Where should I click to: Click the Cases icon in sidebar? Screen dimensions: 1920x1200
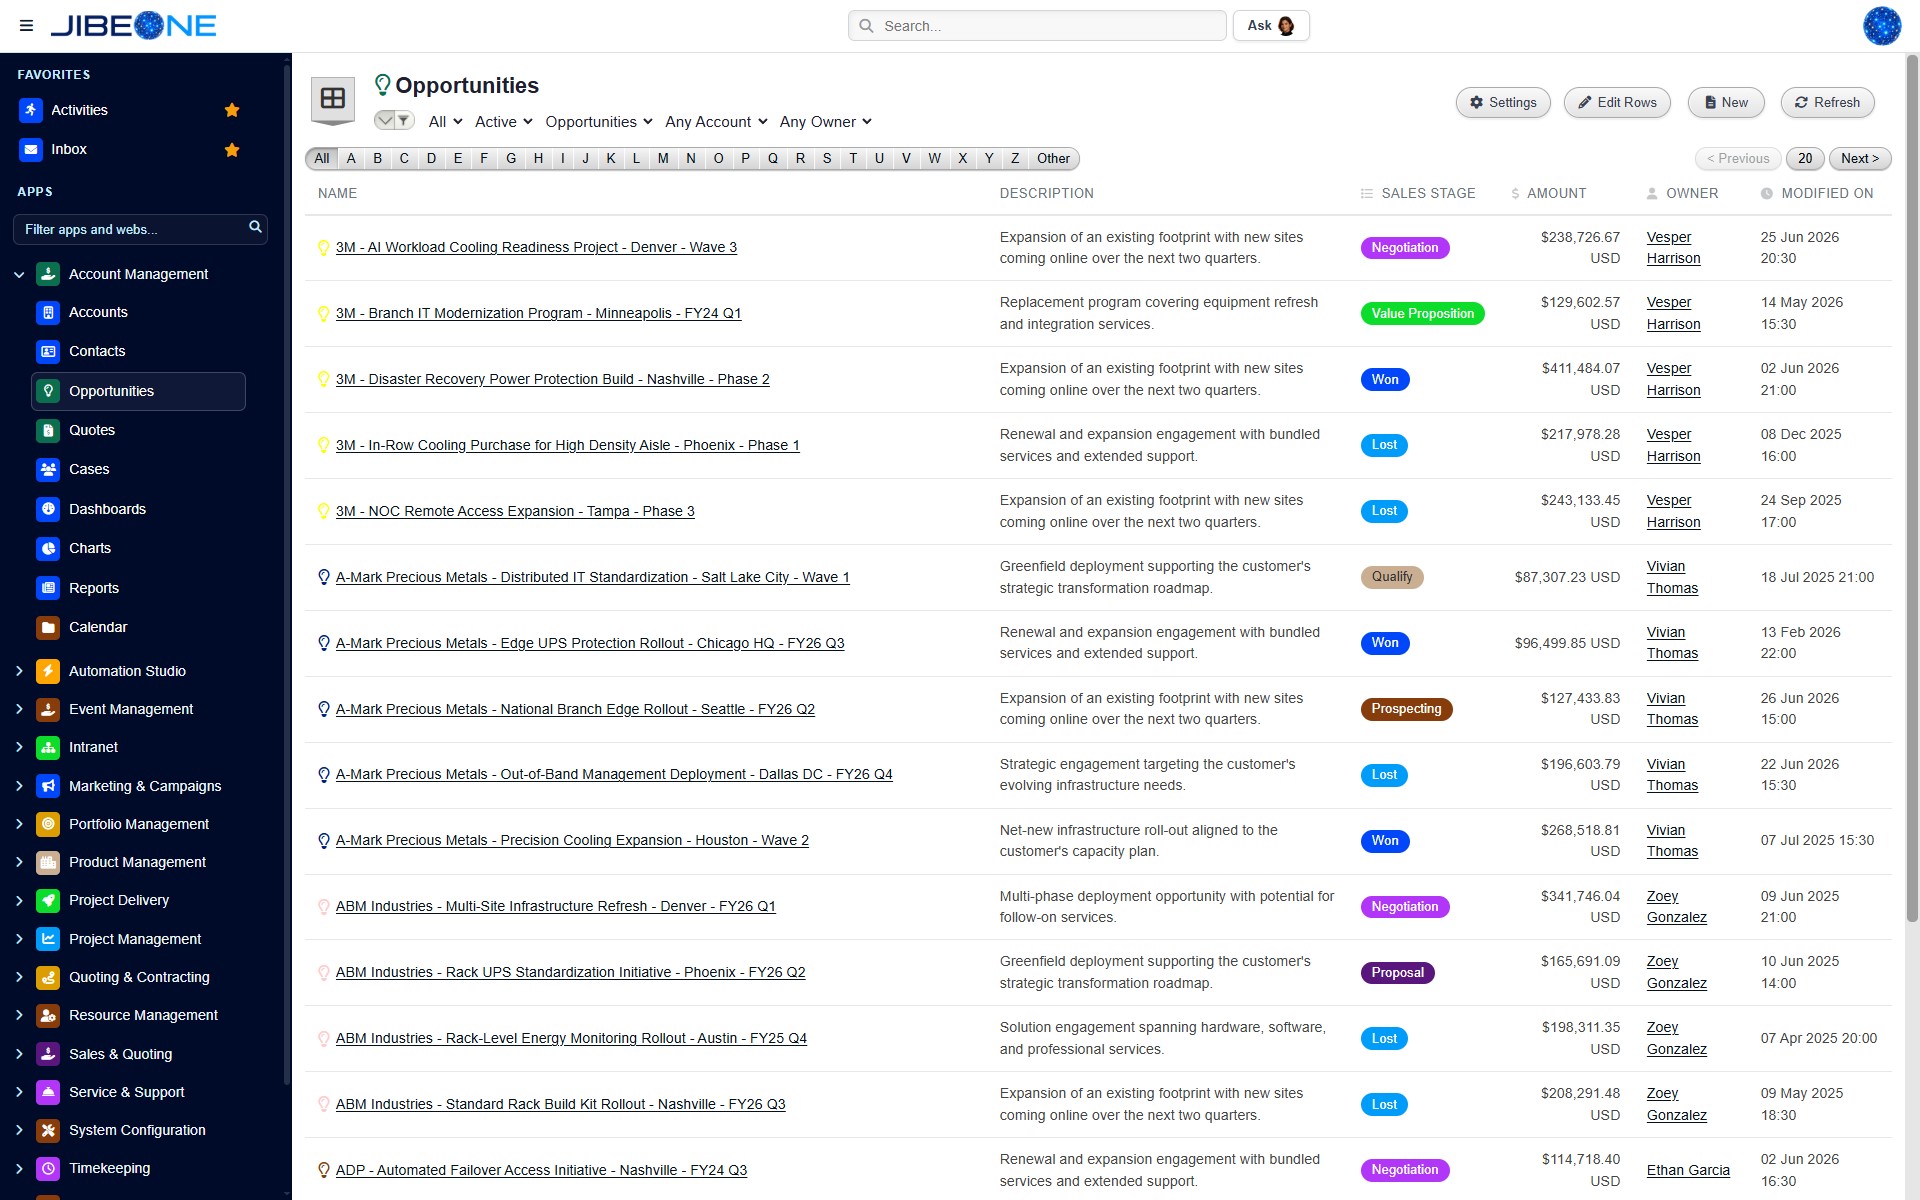pyautogui.click(x=48, y=469)
